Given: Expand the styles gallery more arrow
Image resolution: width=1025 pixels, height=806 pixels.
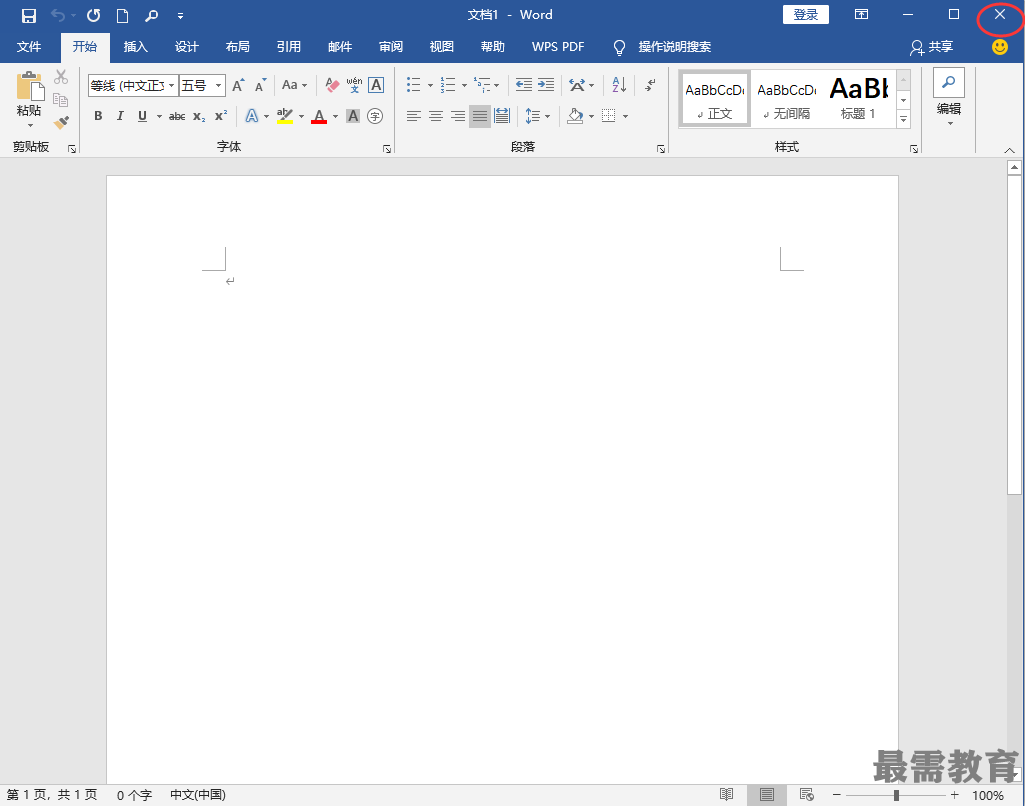Looking at the screenshot, I should [903, 120].
